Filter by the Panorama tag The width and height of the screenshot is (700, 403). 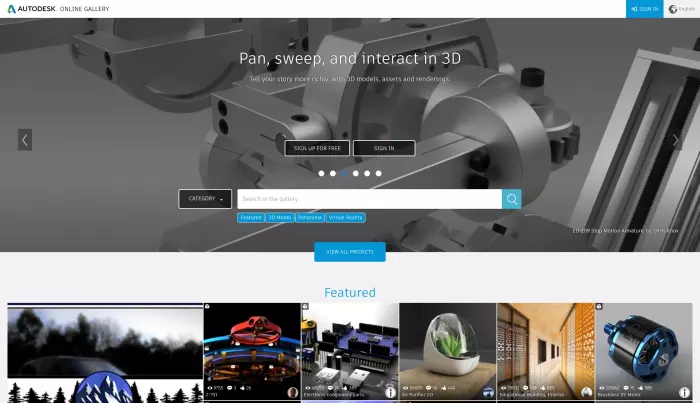(310, 218)
